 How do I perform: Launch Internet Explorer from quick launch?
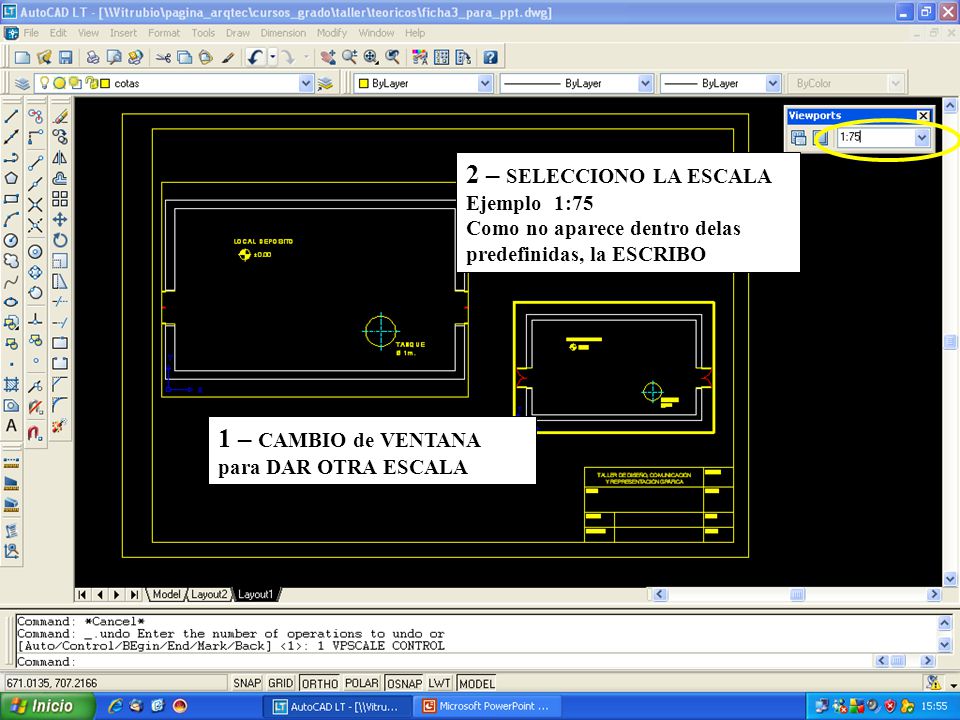pos(115,706)
